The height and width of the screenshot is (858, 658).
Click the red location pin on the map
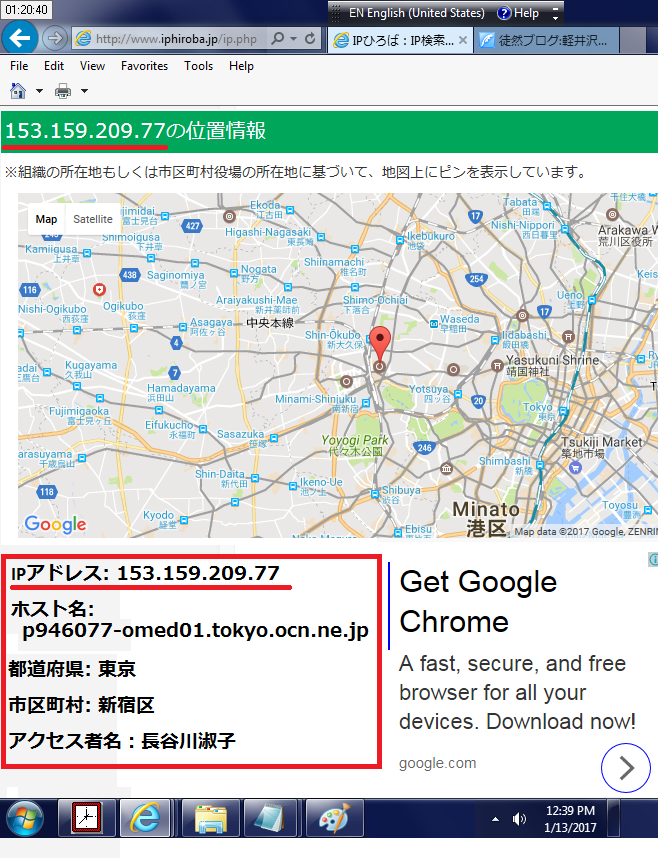click(380, 345)
